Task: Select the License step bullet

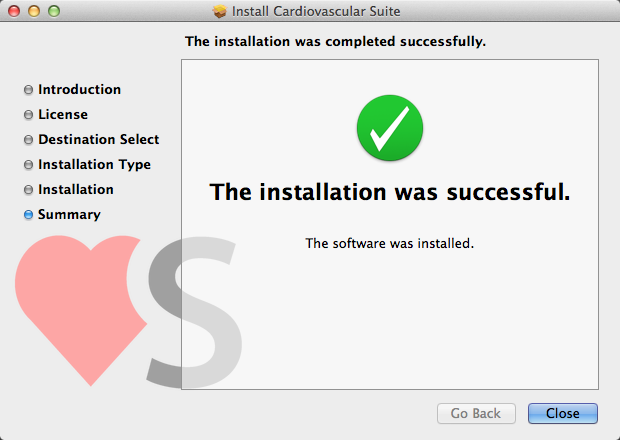Action: click(28, 115)
